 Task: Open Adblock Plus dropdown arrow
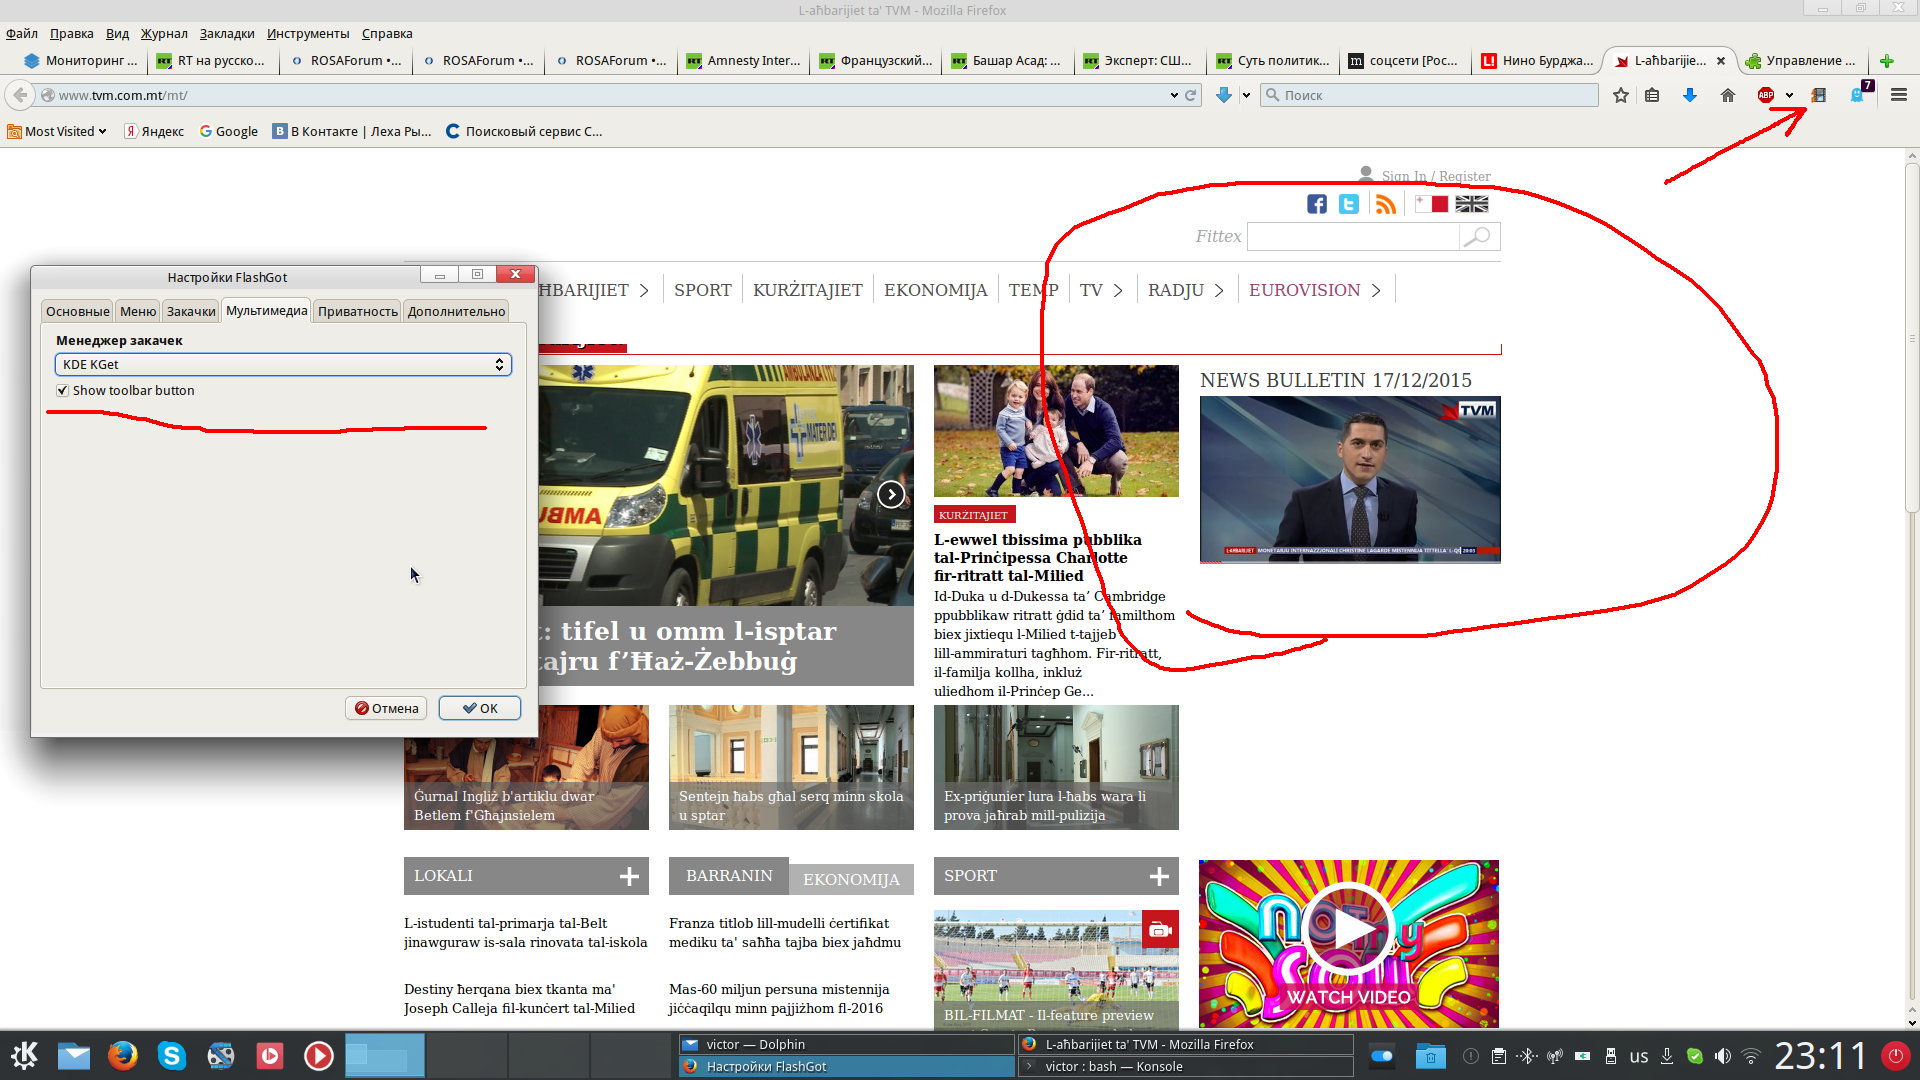pos(1789,96)
